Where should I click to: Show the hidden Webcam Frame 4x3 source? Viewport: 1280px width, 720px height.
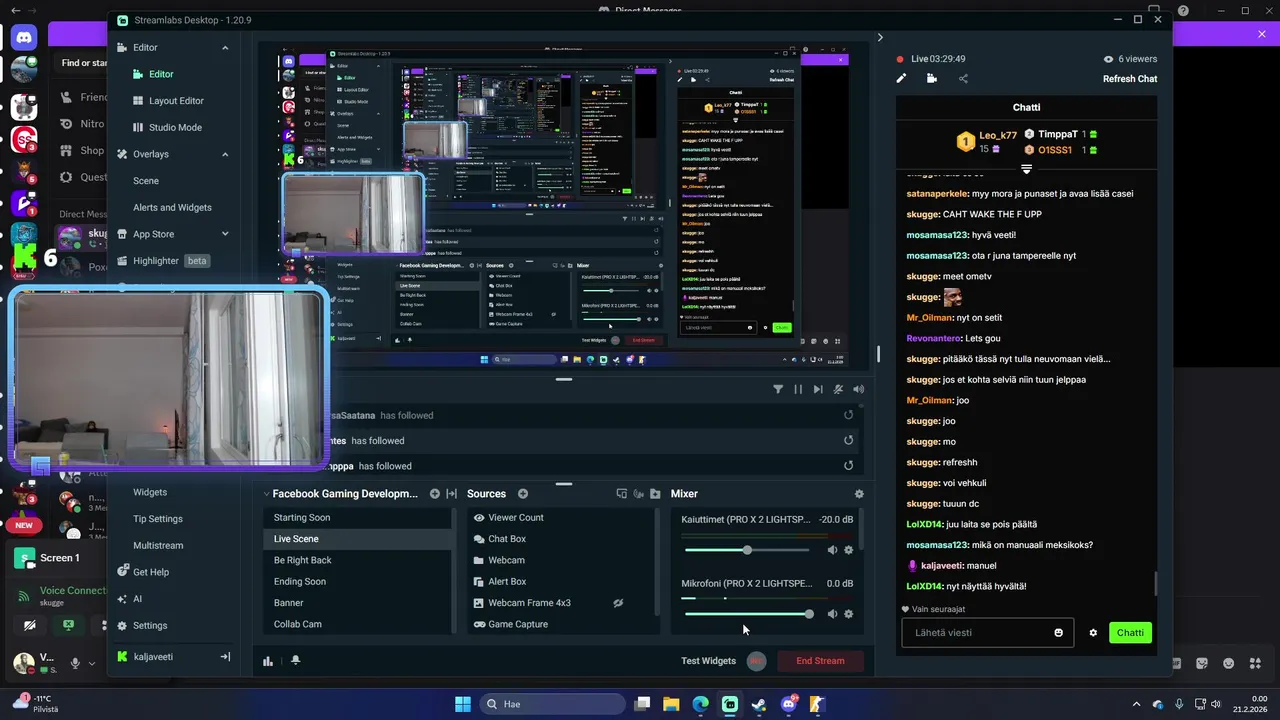coord(618,603)
